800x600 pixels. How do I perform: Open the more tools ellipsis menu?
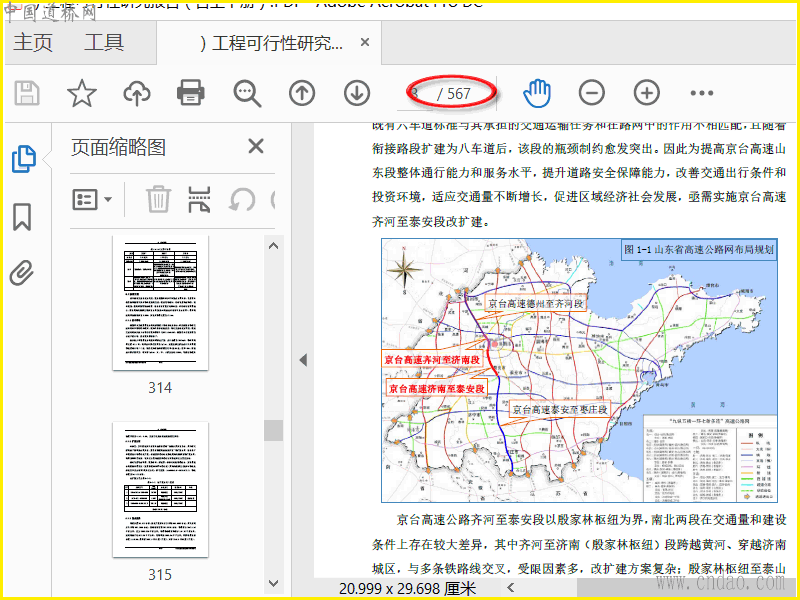[702, 93]
